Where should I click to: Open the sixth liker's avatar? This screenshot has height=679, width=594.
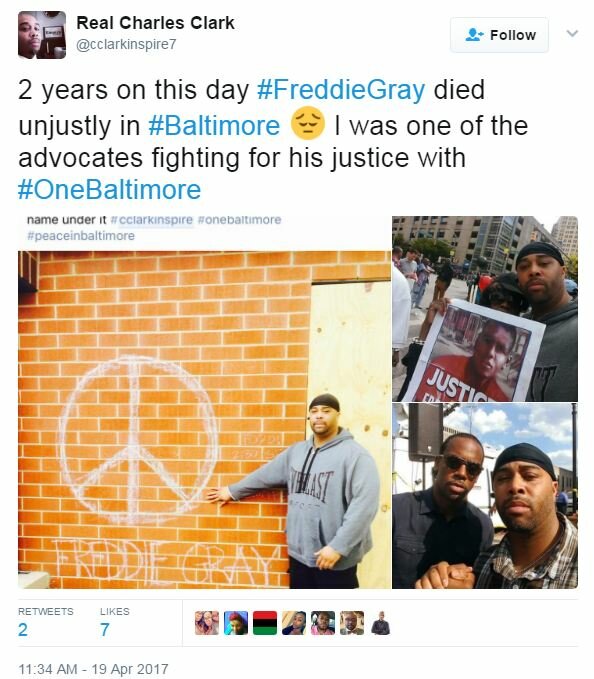point(352,623)
